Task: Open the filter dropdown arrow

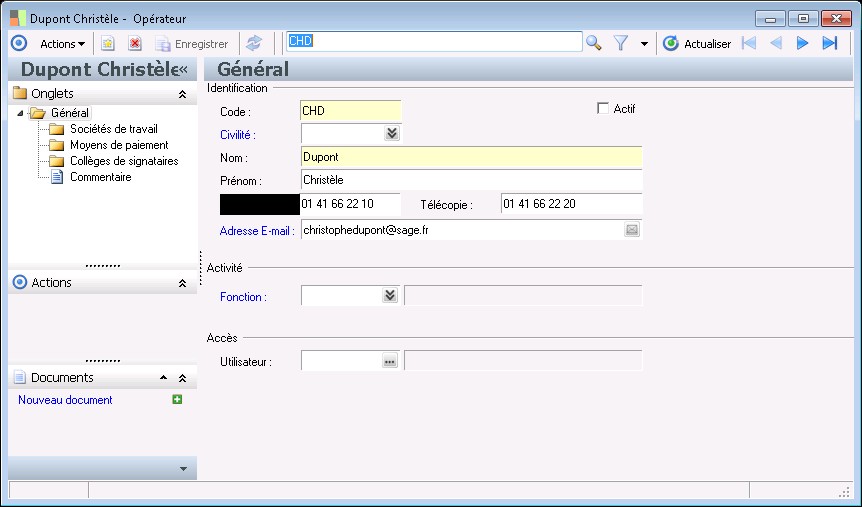Action: [x=644, y=44]
